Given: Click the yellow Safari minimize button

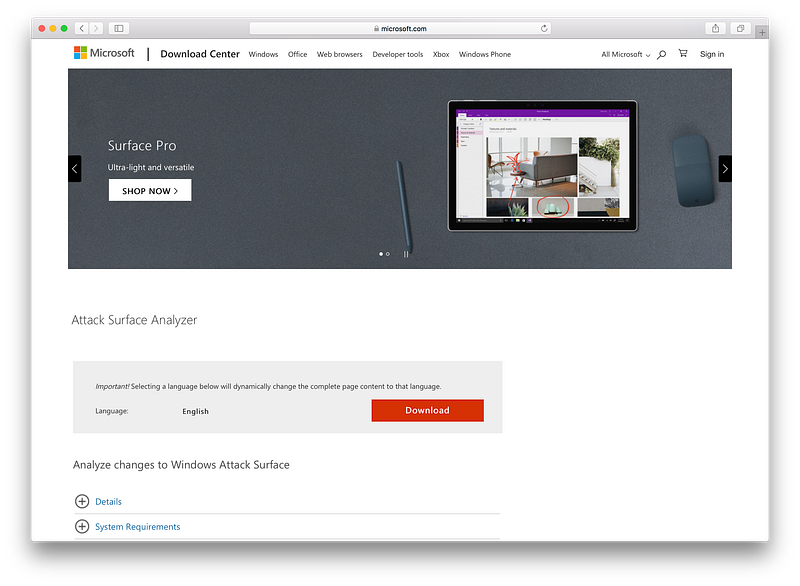Looking at the screenshot, I should click(53, 28).
